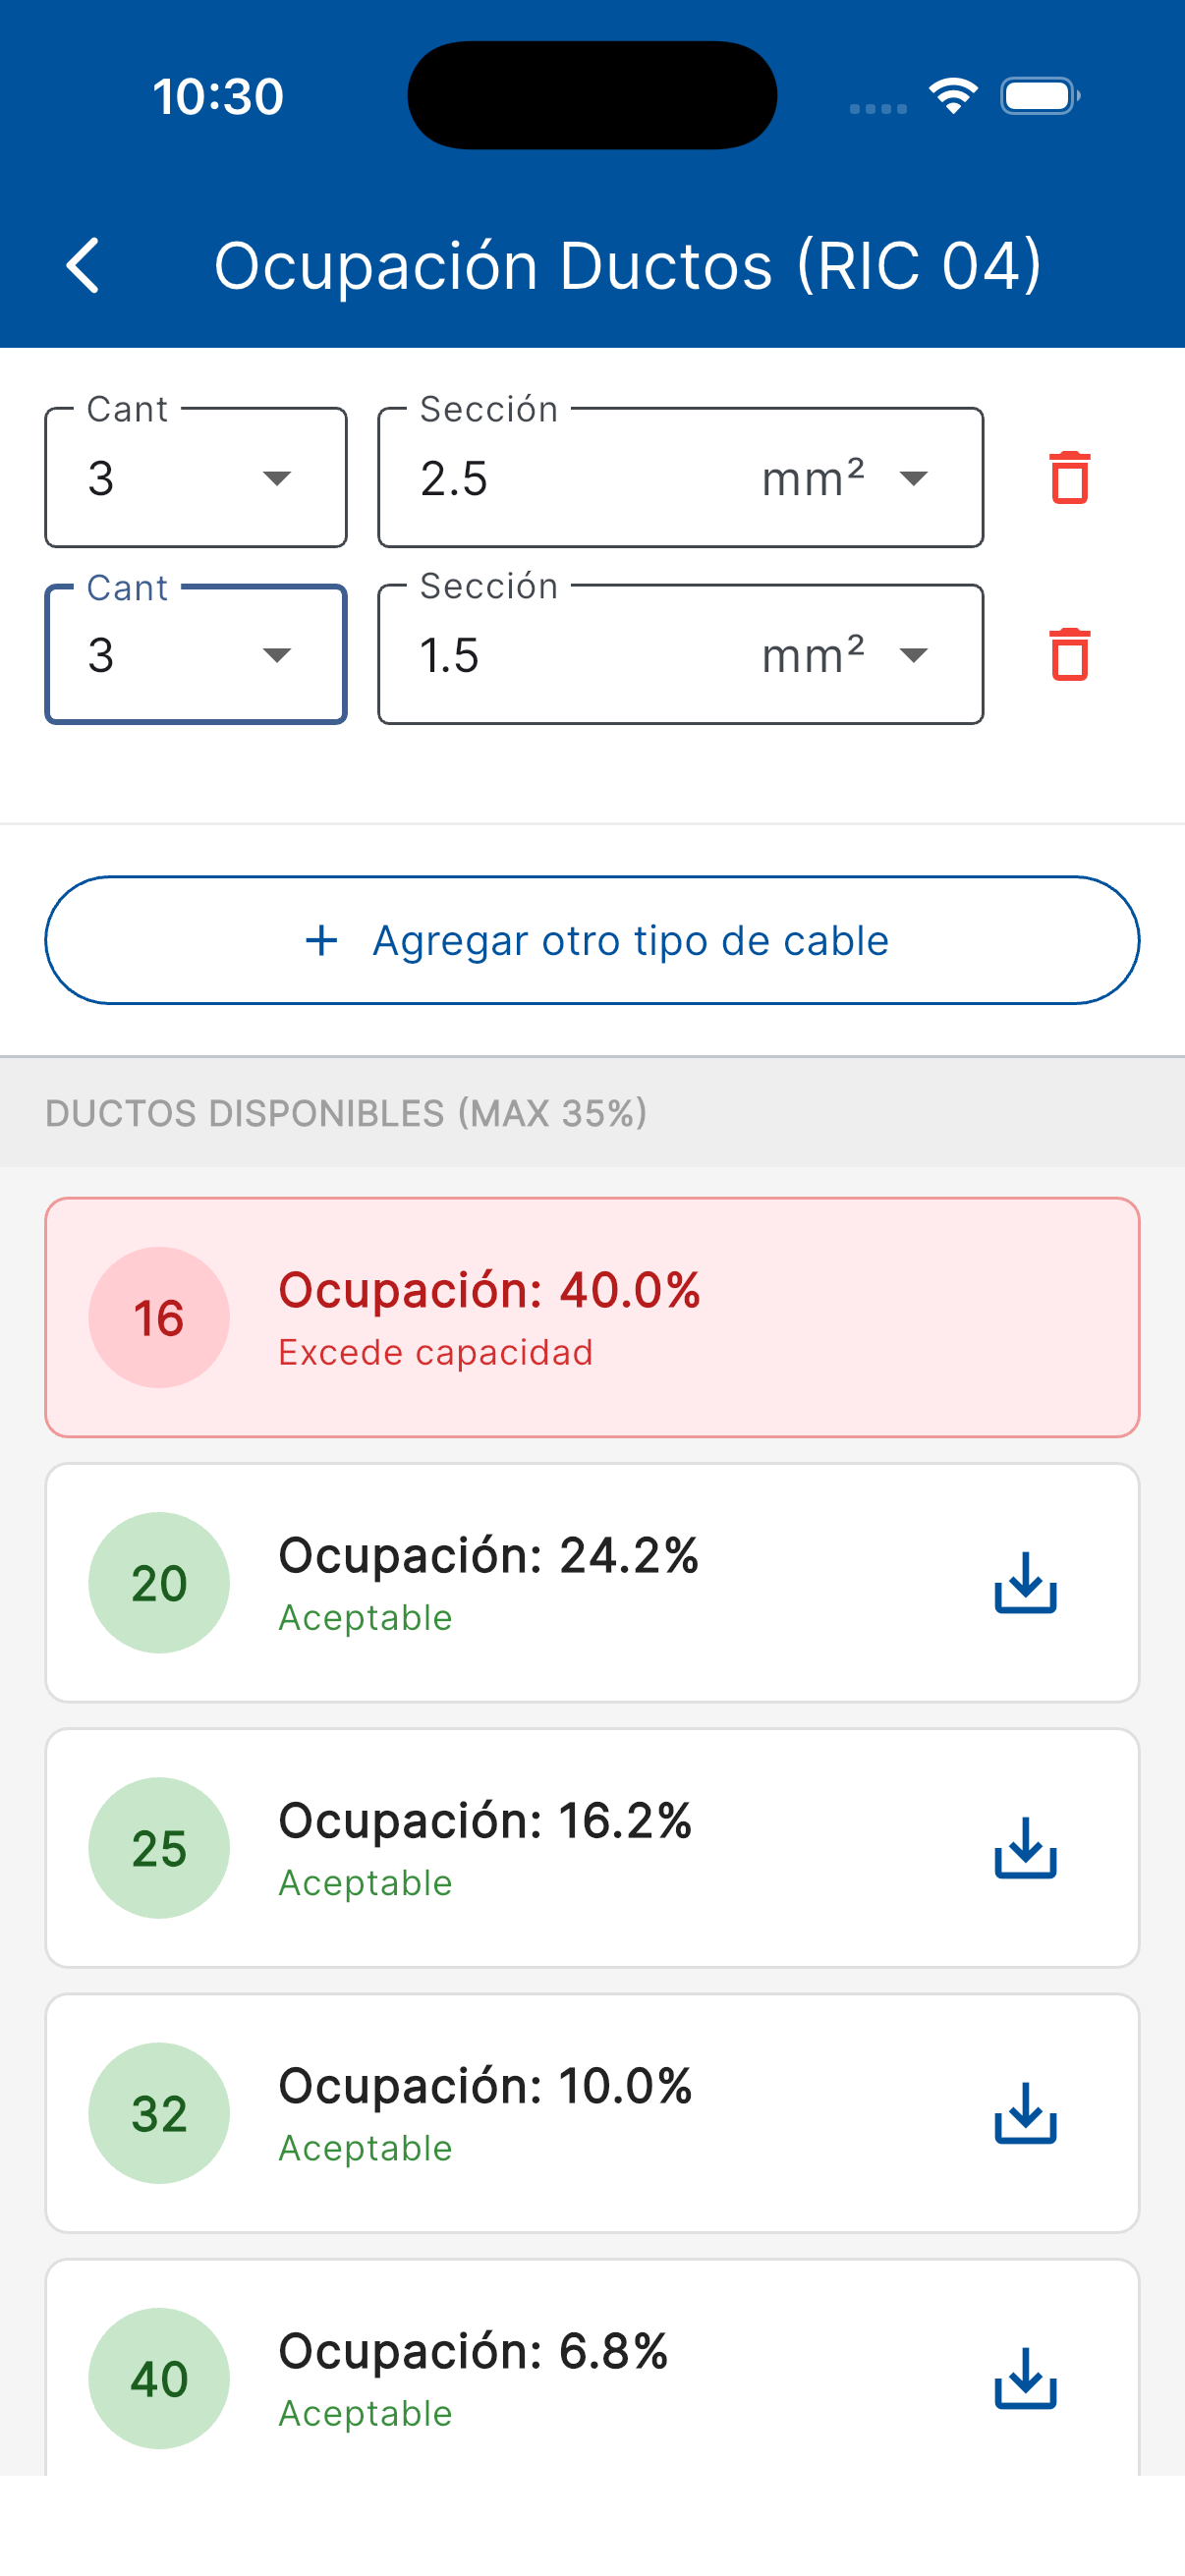The height and width of the screenshot is (2576, 1185).
Task: Tap the Wi-Fi status icon
Action: pos(953,96)
